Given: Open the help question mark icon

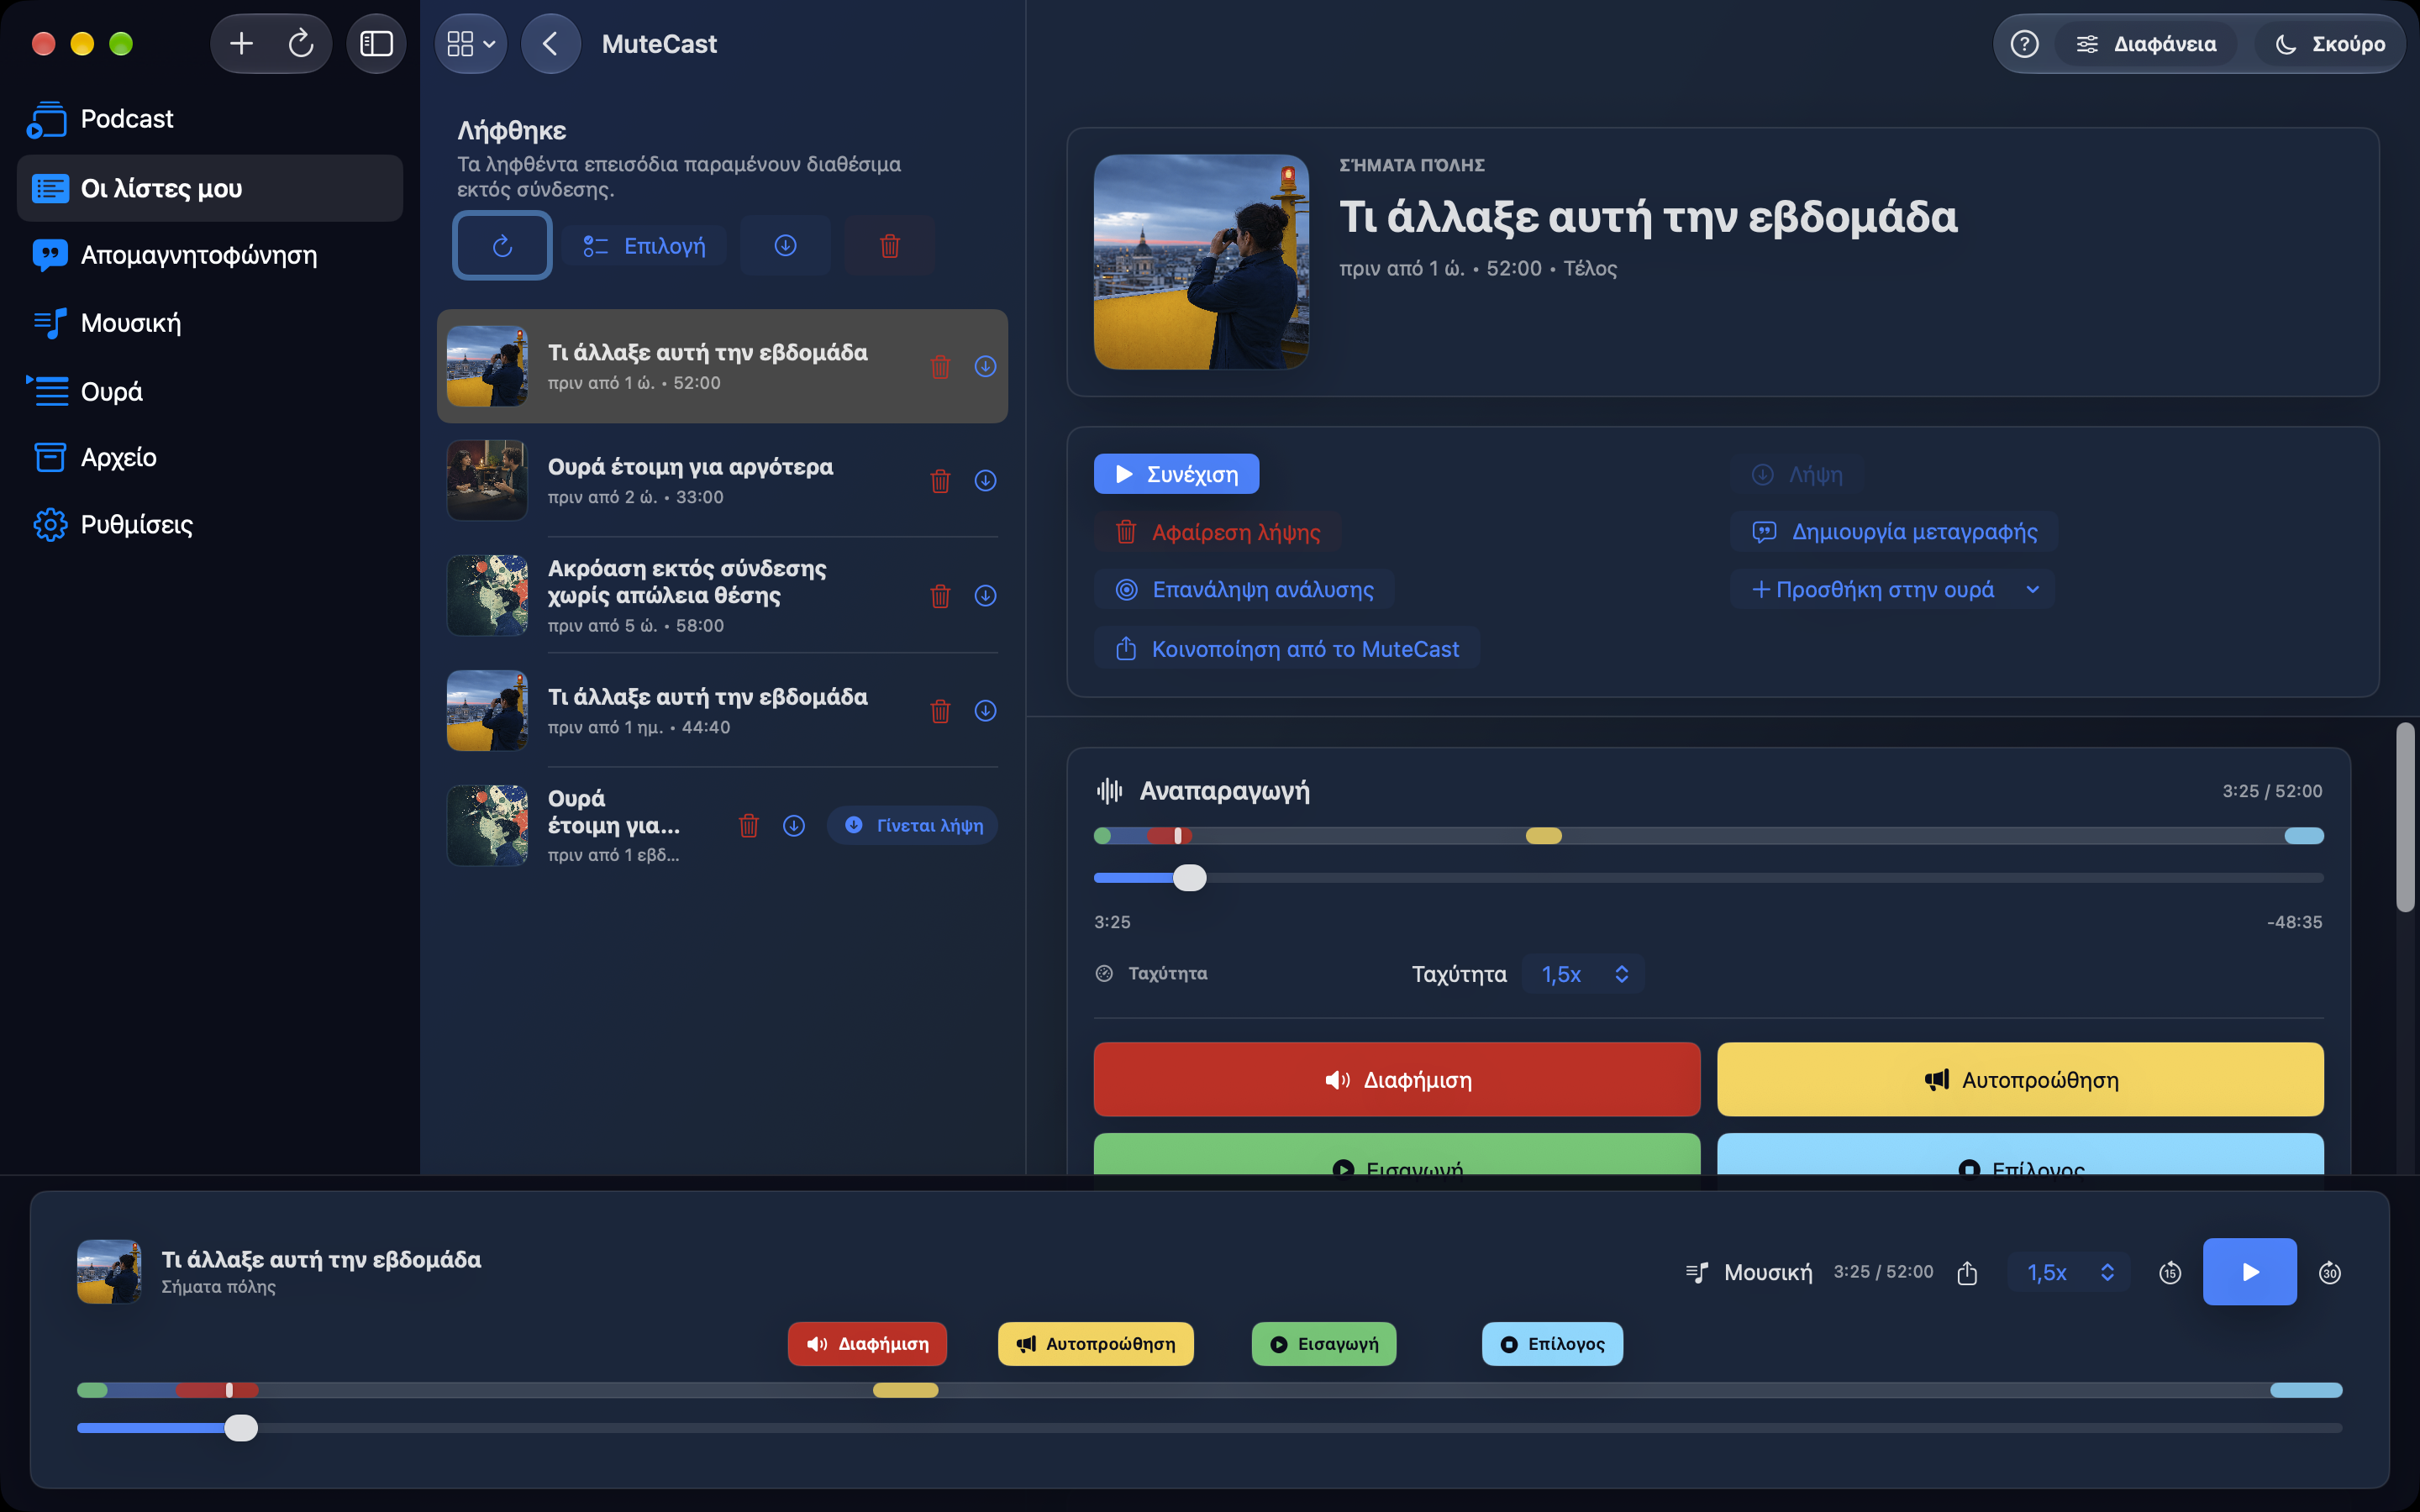Looking at the screenshot, I should pos(2024,44).
